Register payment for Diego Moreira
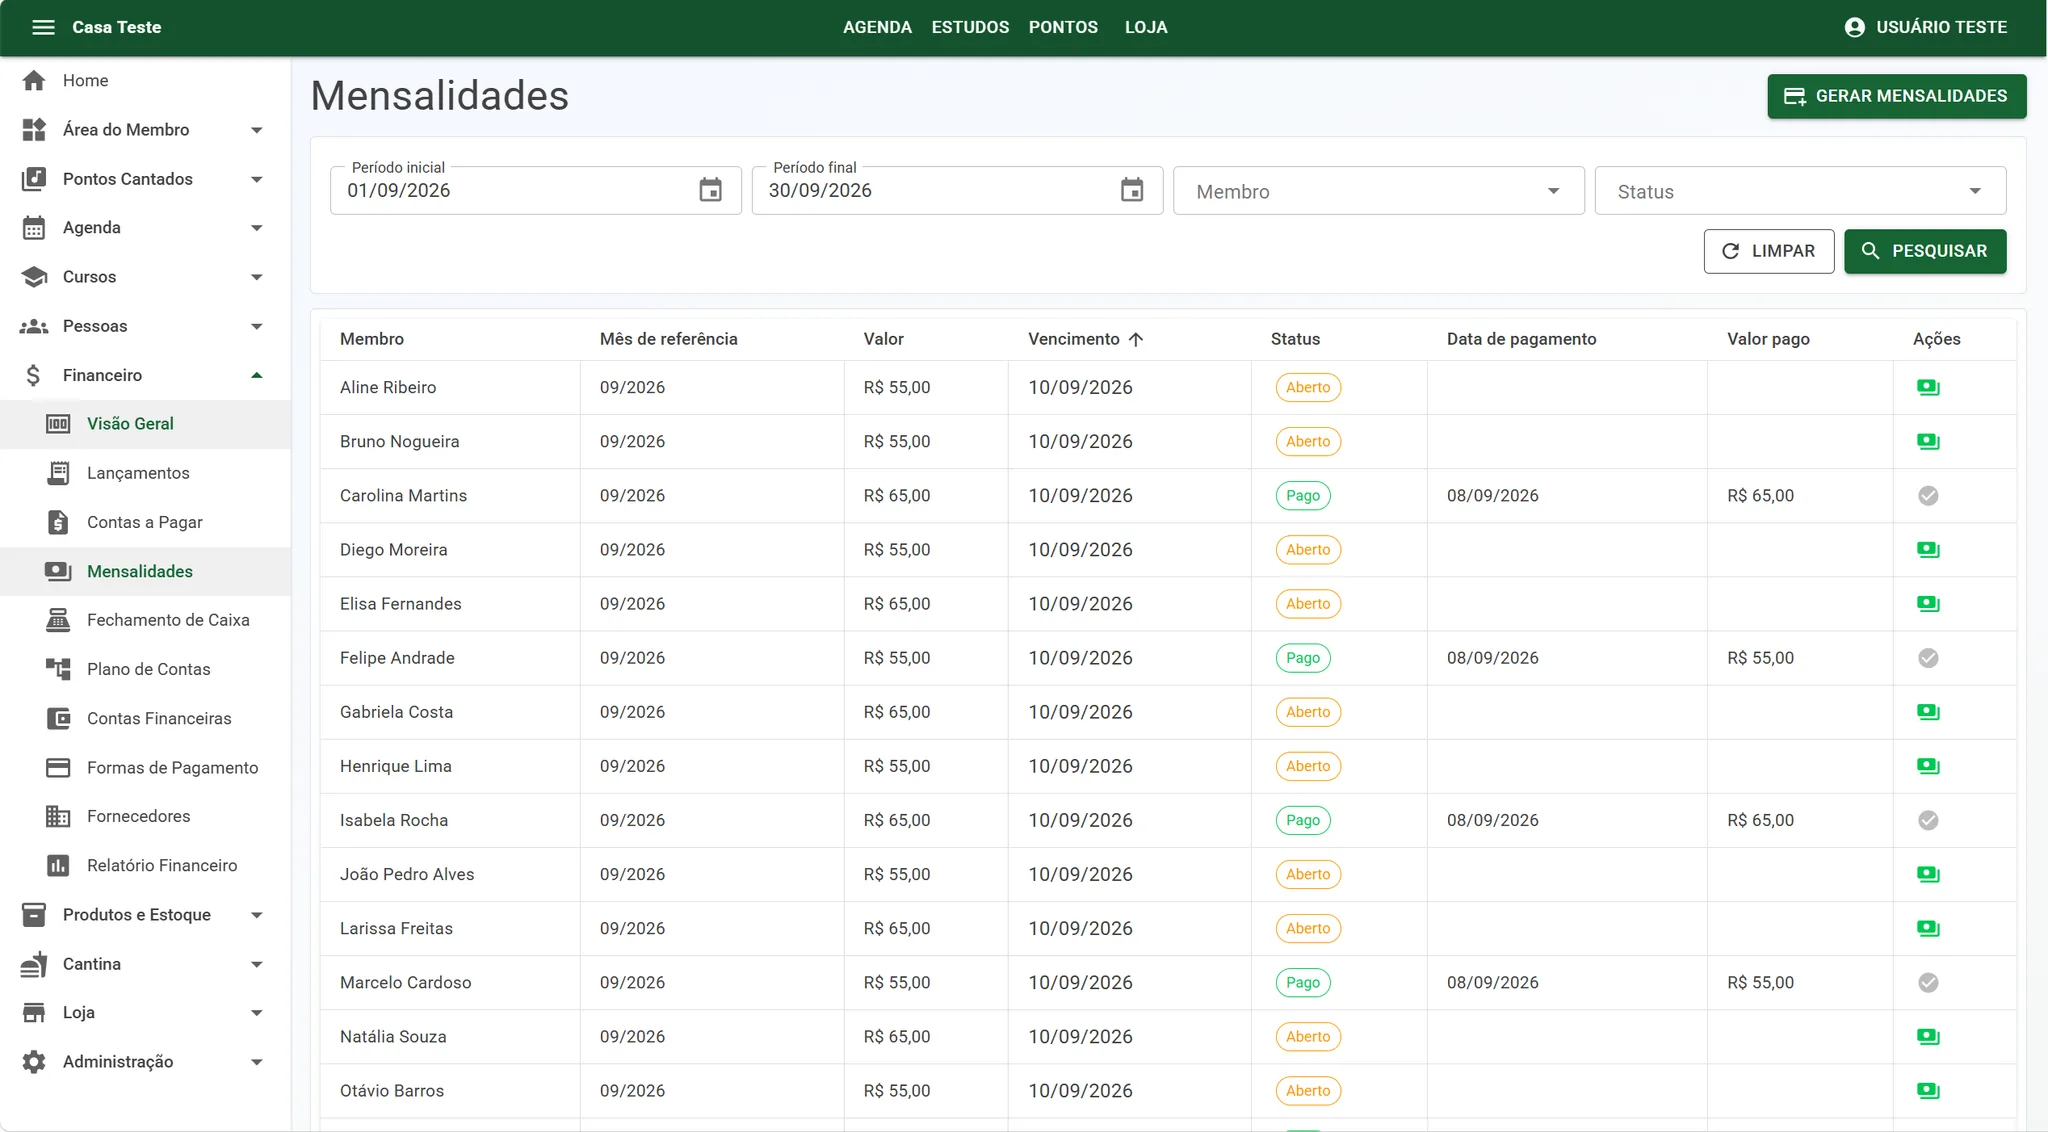 point(1928,550)
